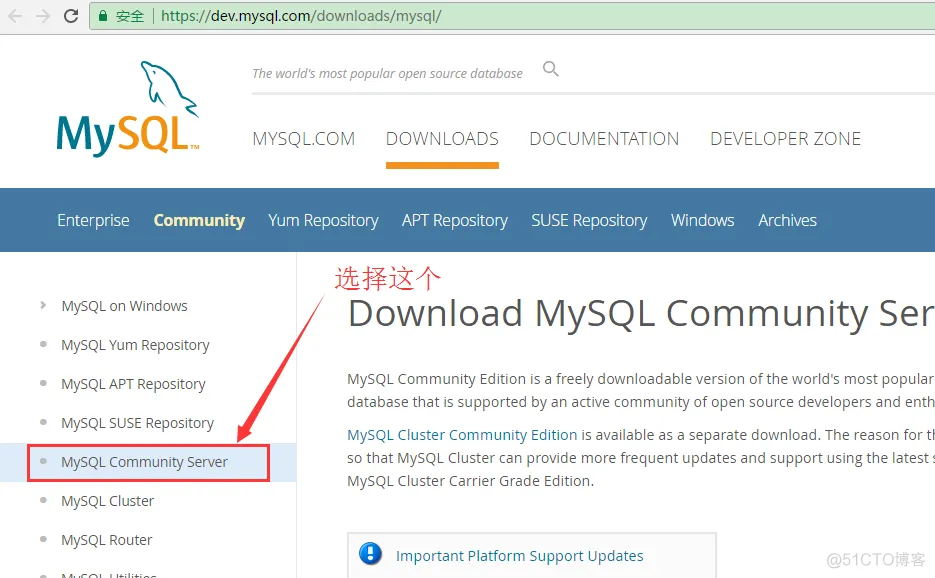Open MySQL Yum Repository sidebar link
The image size is (935, 578).
(135, 345)
